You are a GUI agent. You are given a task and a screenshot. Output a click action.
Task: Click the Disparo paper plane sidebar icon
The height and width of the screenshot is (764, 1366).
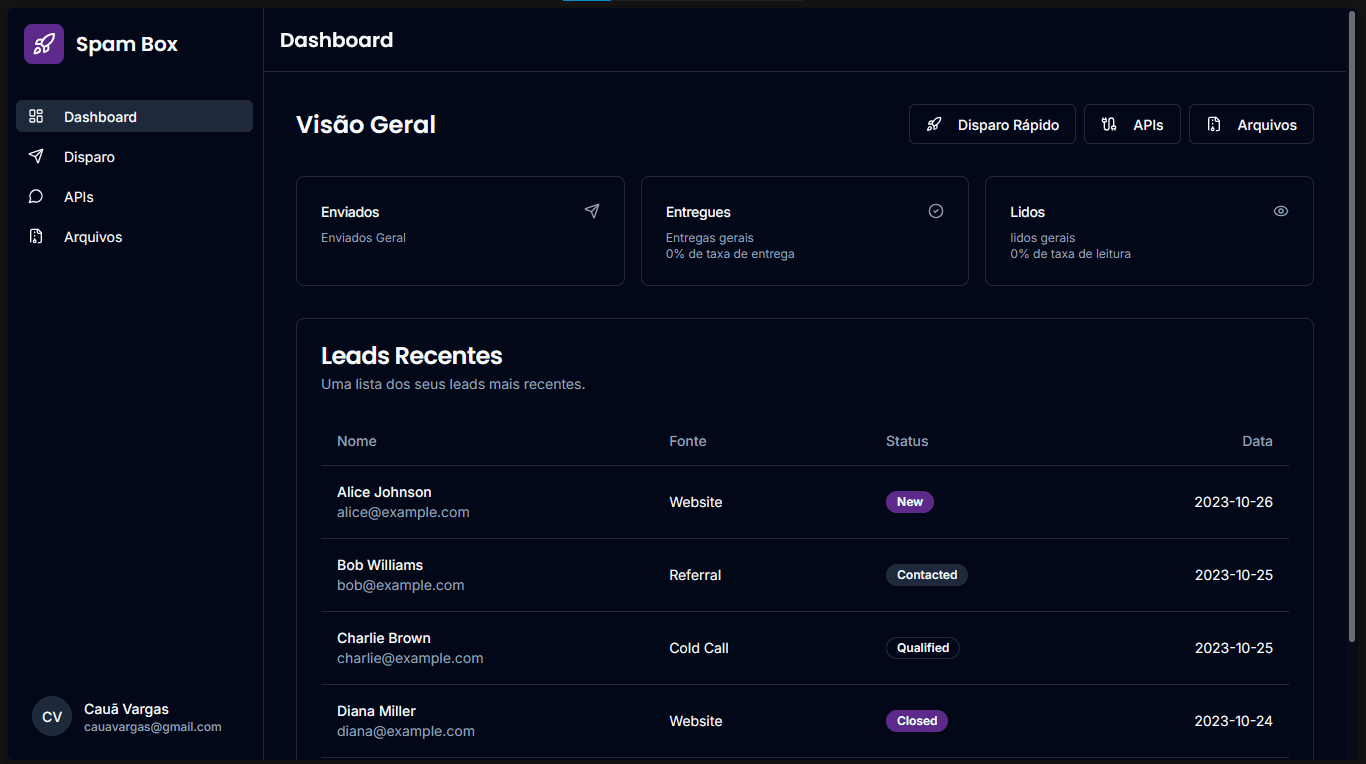tap(36, 156)
